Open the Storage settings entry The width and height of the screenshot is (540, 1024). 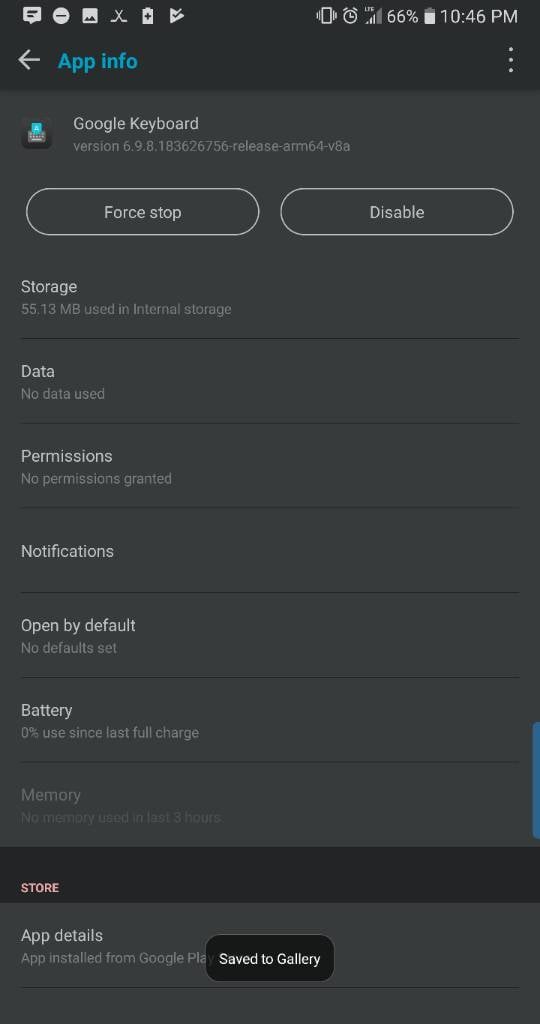coord(270,296)
